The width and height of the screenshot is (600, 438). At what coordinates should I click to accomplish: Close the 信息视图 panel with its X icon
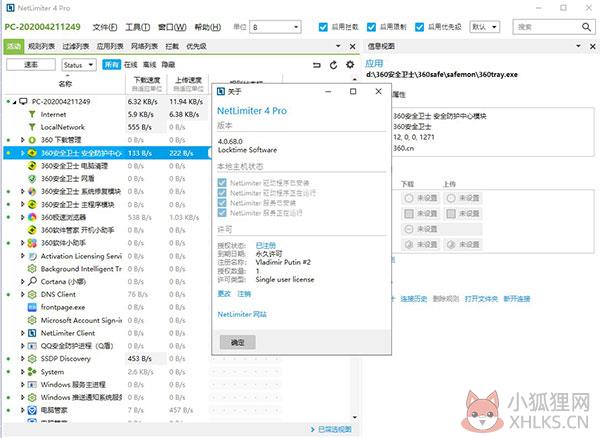[x=592, y=46]
